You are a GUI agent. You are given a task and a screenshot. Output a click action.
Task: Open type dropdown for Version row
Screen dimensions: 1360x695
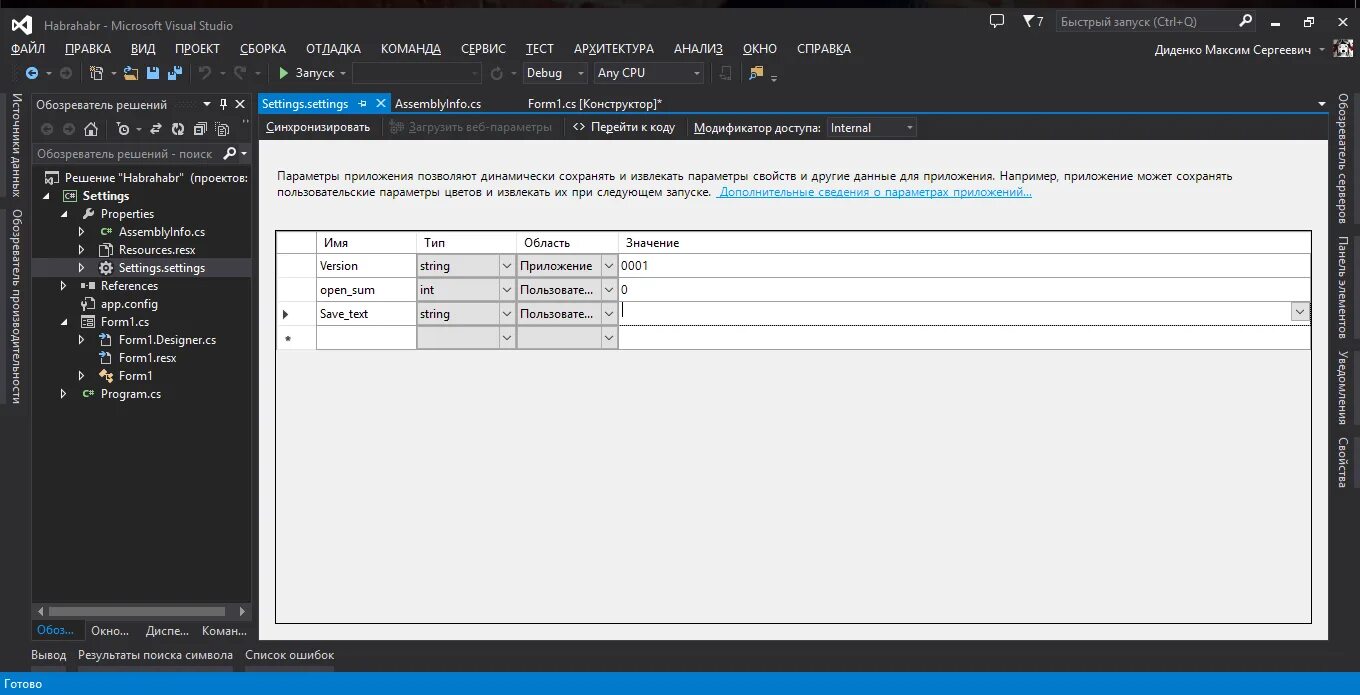pyautogui.click(x=506, y=266)
